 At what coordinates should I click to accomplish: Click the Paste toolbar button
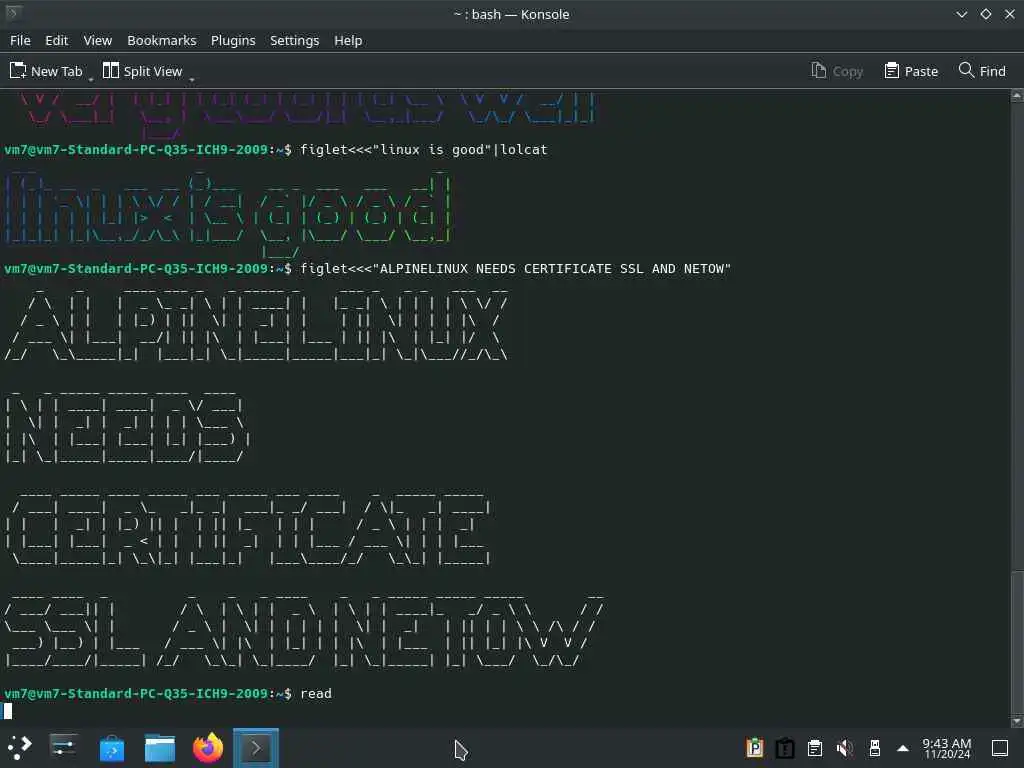coord(911,71)
